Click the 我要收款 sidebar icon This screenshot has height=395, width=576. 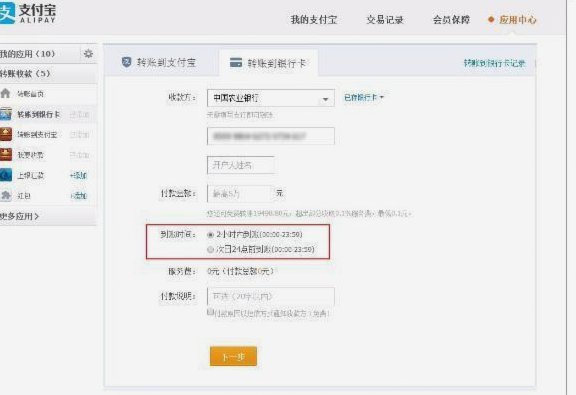tap(6, 155)
